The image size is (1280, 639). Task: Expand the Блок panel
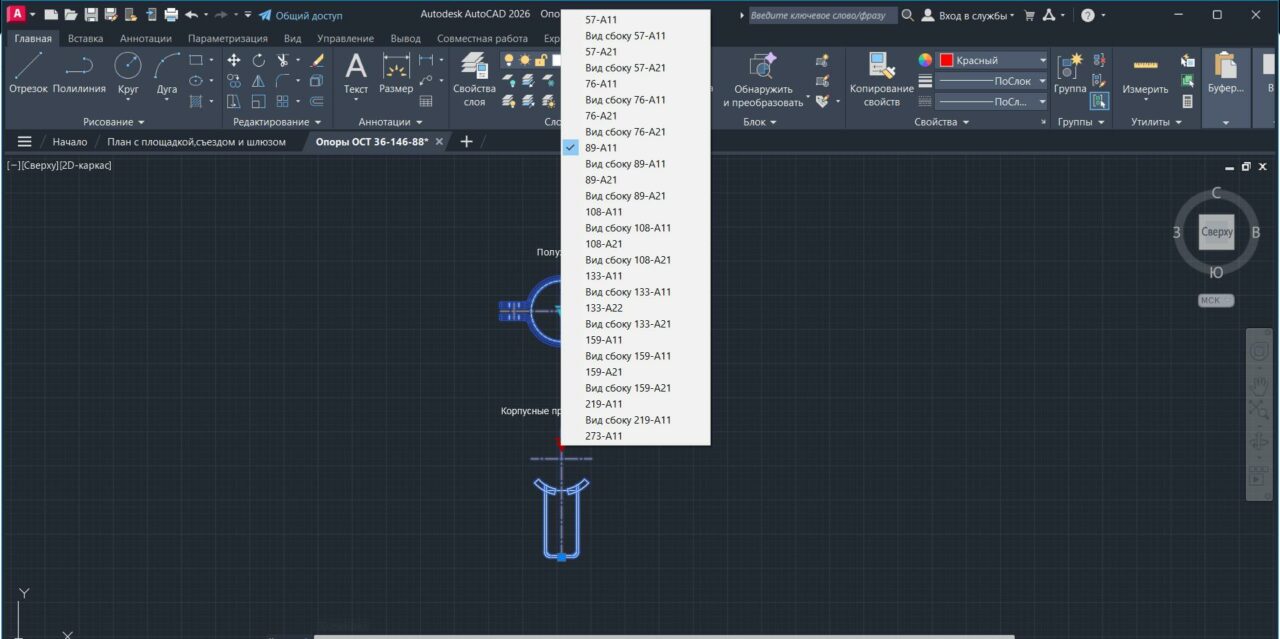coord(761,122)
